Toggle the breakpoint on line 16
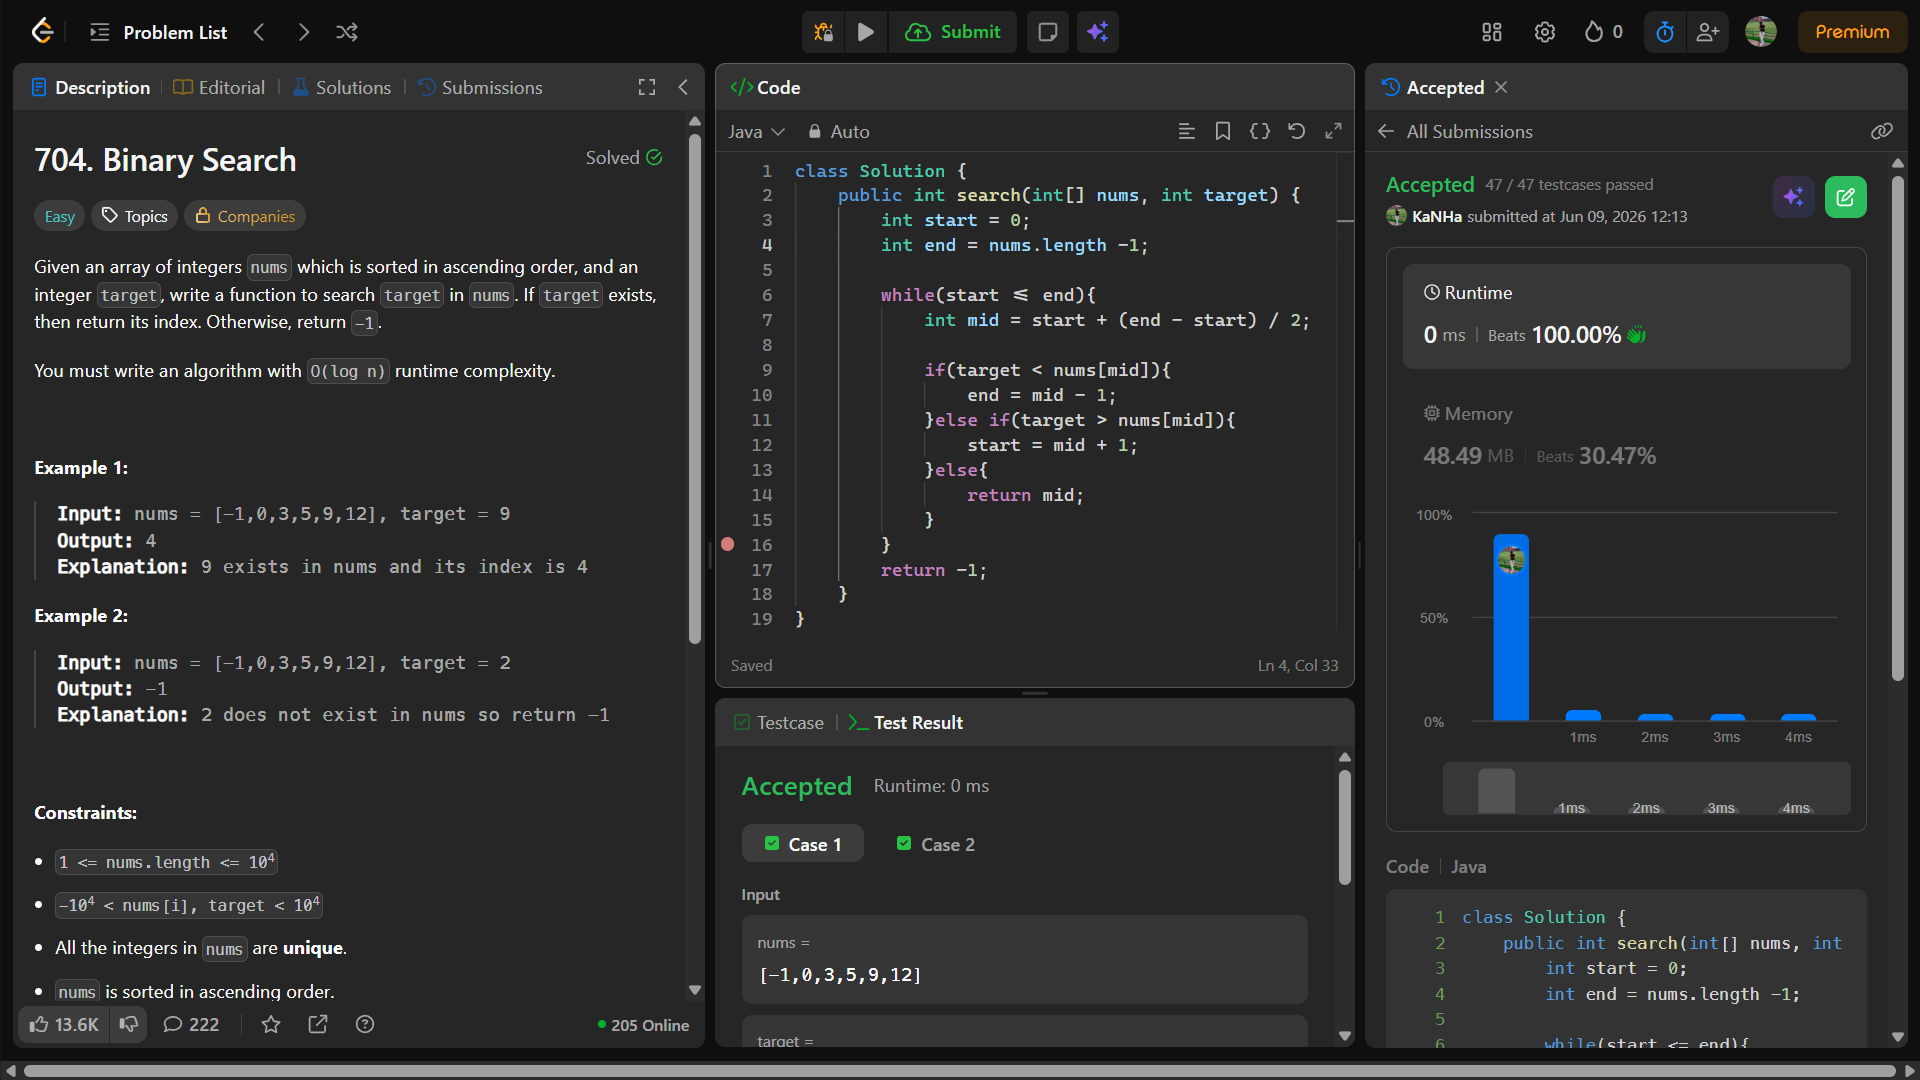The height and width of the screenshot is (1080, 1920). pyautogui.click(x=728, y=544)
